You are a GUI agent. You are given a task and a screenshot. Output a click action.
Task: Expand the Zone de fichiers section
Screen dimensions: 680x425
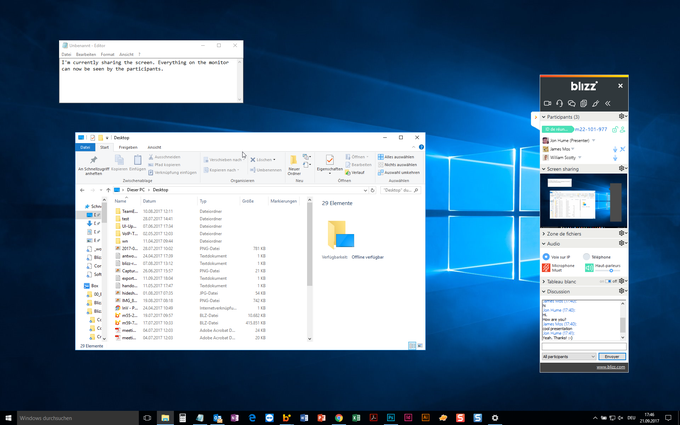pyautogui.click(x=544, y=234)
